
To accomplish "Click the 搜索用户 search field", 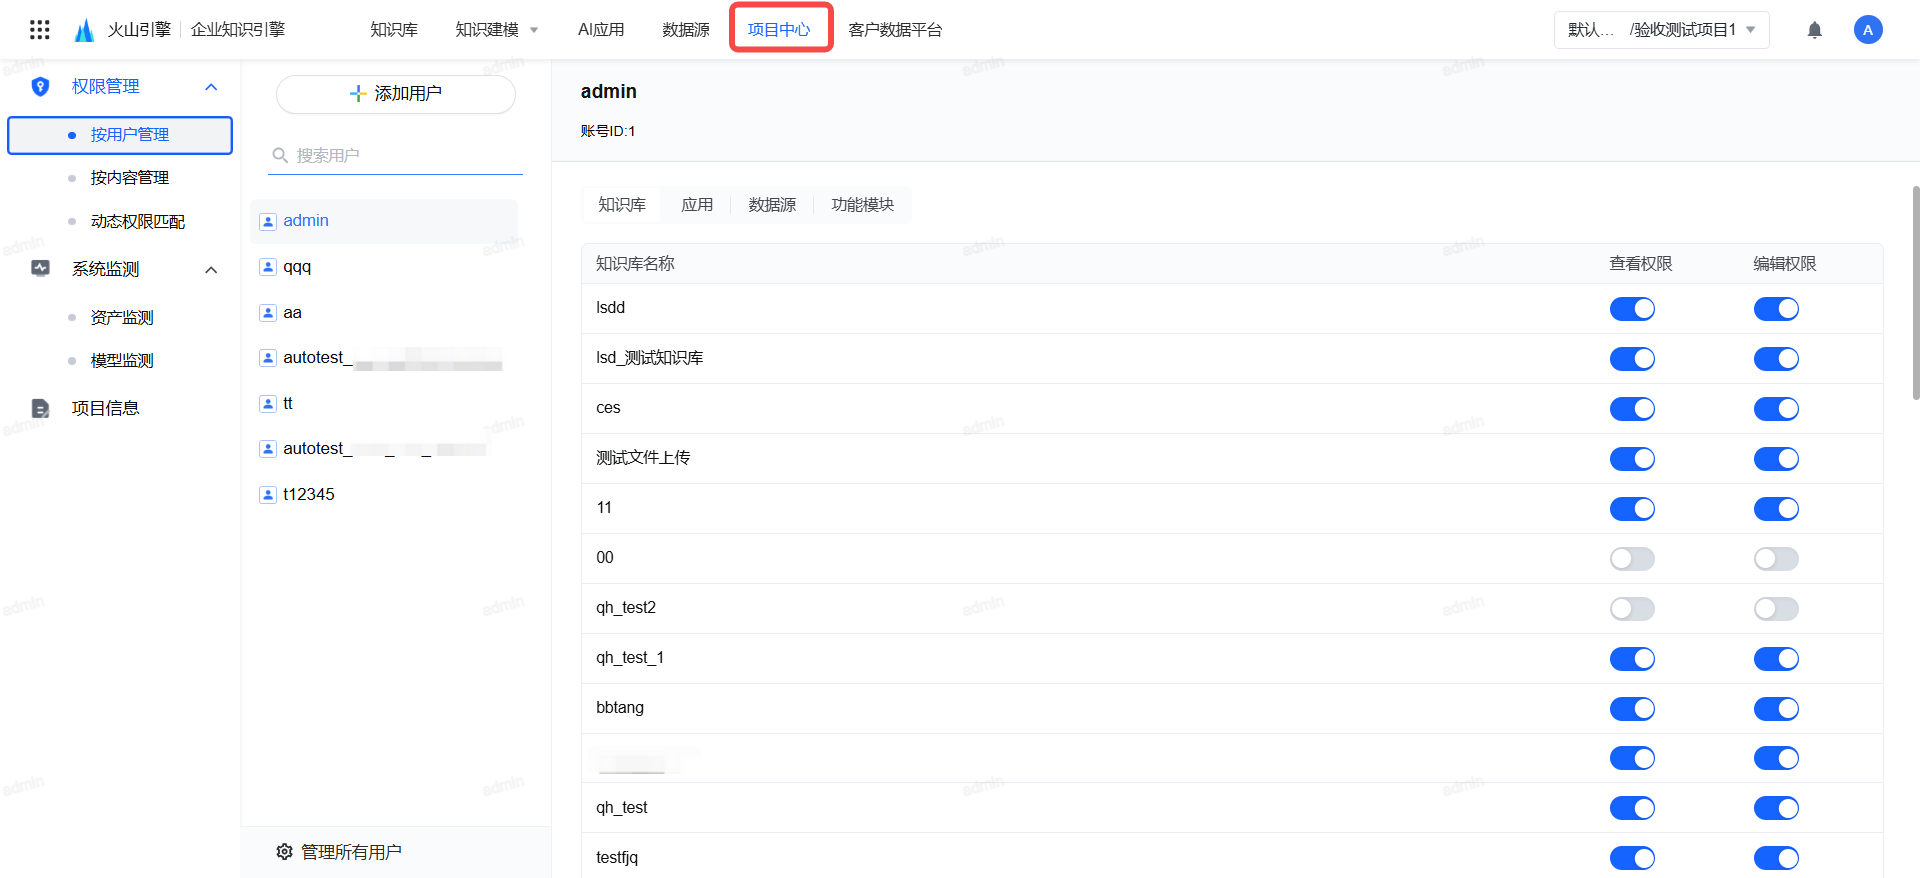I will coord(395,155).
